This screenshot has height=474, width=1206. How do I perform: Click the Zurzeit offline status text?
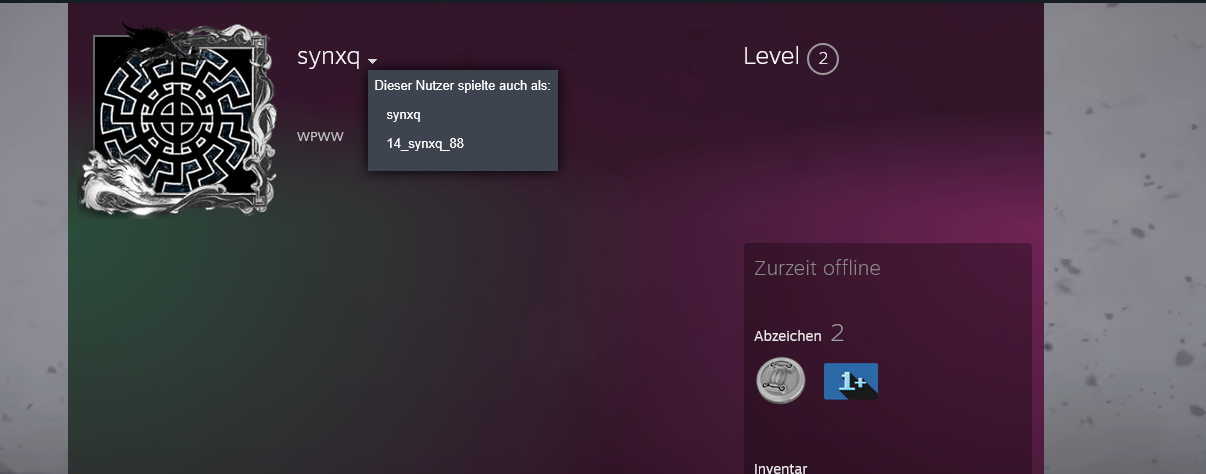tap(817, 268)
